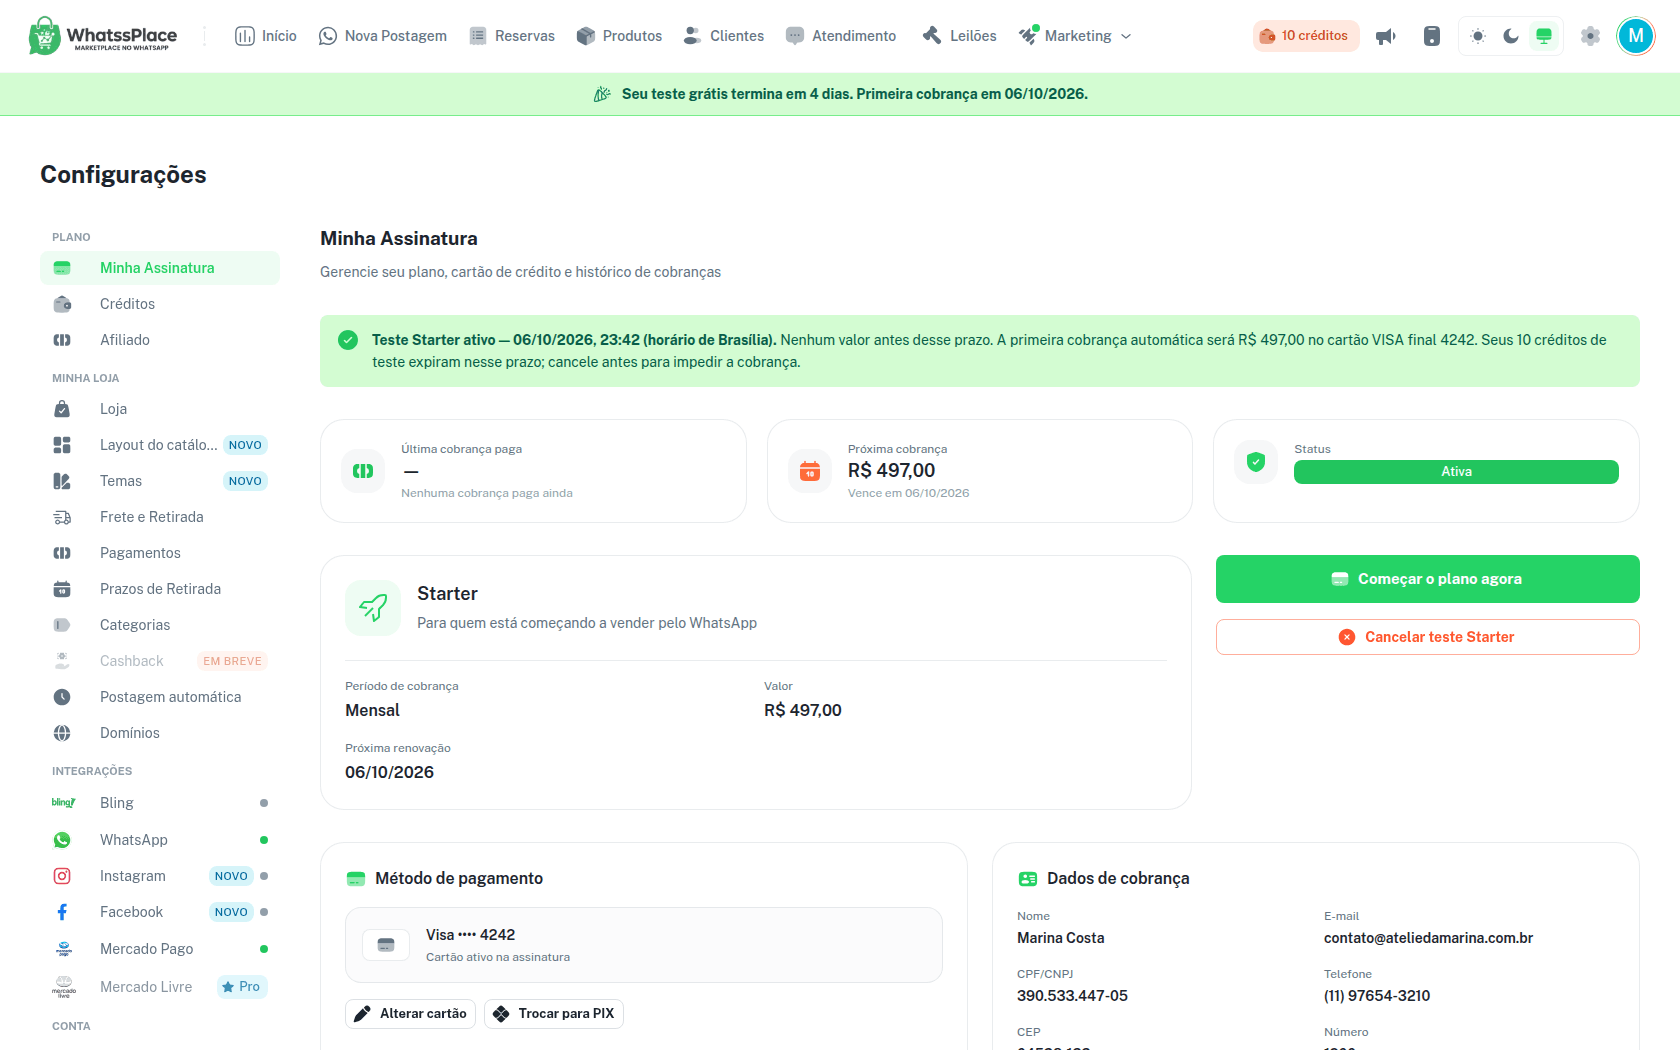Open Créditos in the sidebar

[x=160, y=304]
